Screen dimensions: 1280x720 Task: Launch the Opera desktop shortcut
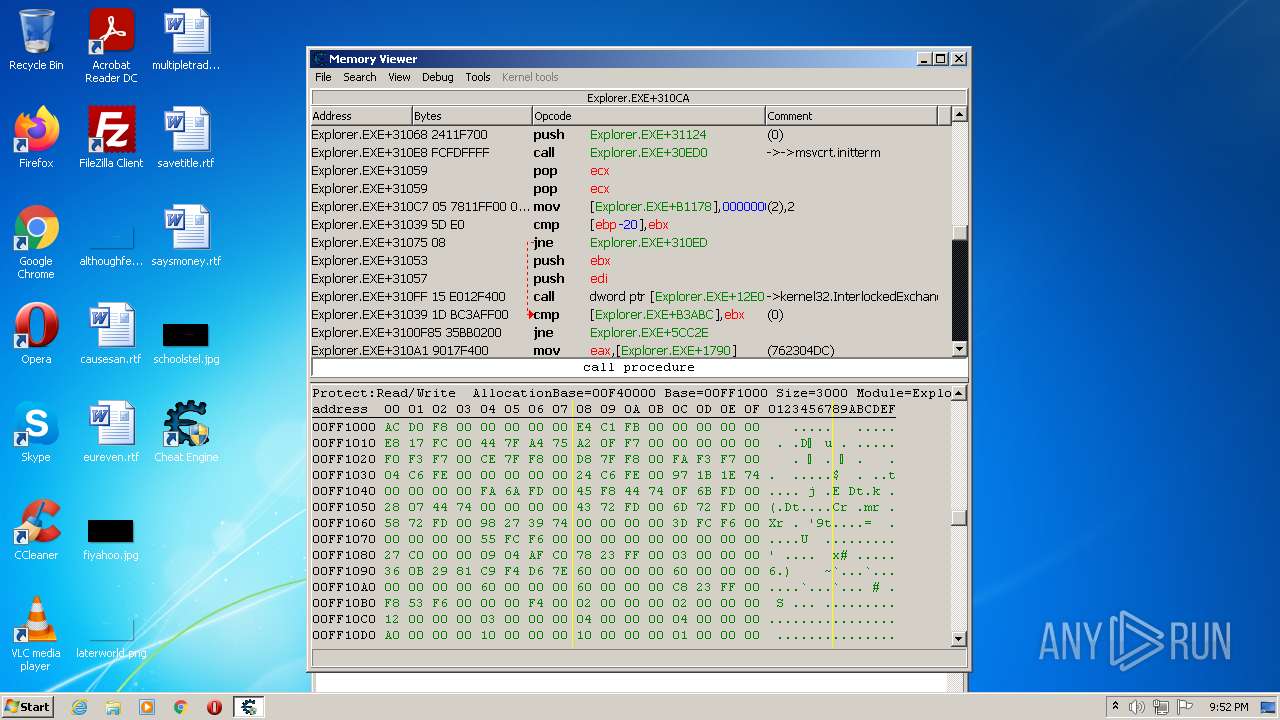(x=36, y=334)
